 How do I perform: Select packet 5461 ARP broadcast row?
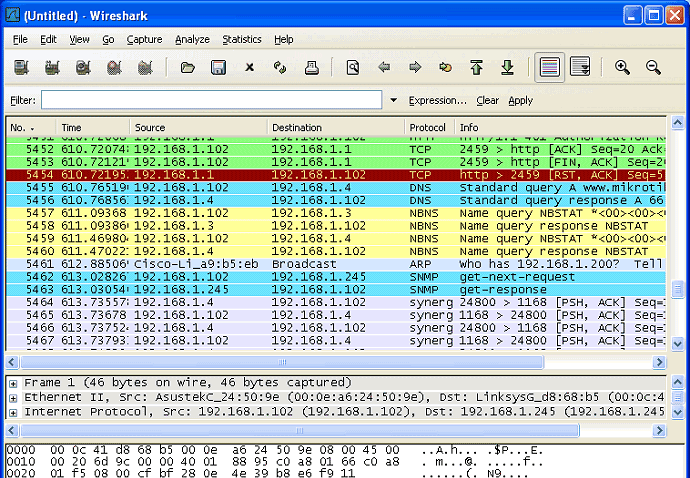[335, 264]
